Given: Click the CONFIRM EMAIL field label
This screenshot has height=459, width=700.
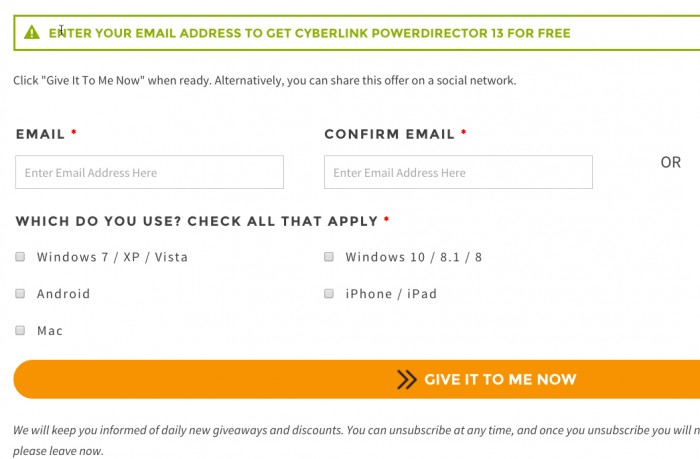Looking at the screenshot, I should tap(389, 134).
